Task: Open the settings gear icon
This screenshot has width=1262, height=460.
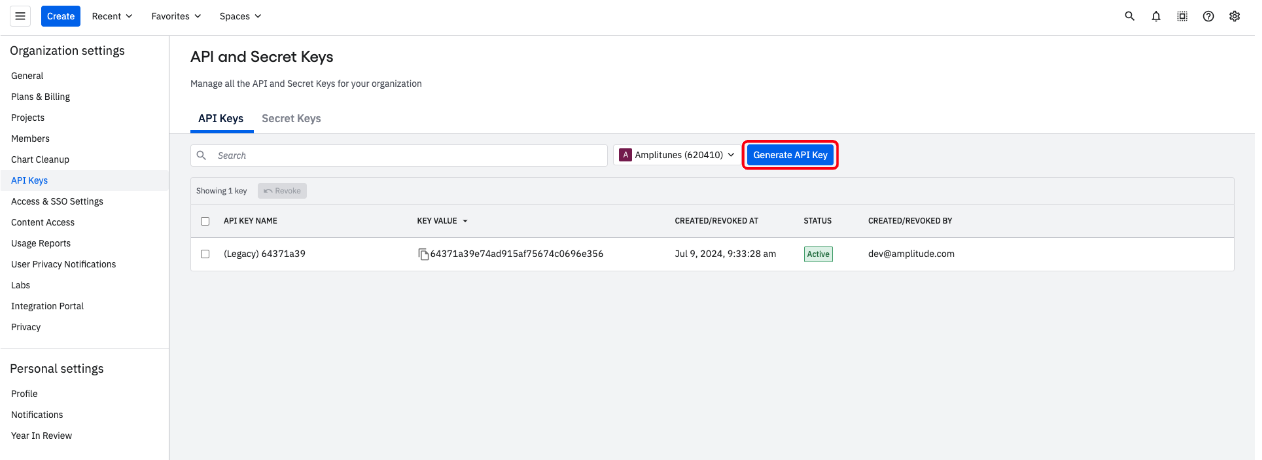Action: [x=1234, y=16]
